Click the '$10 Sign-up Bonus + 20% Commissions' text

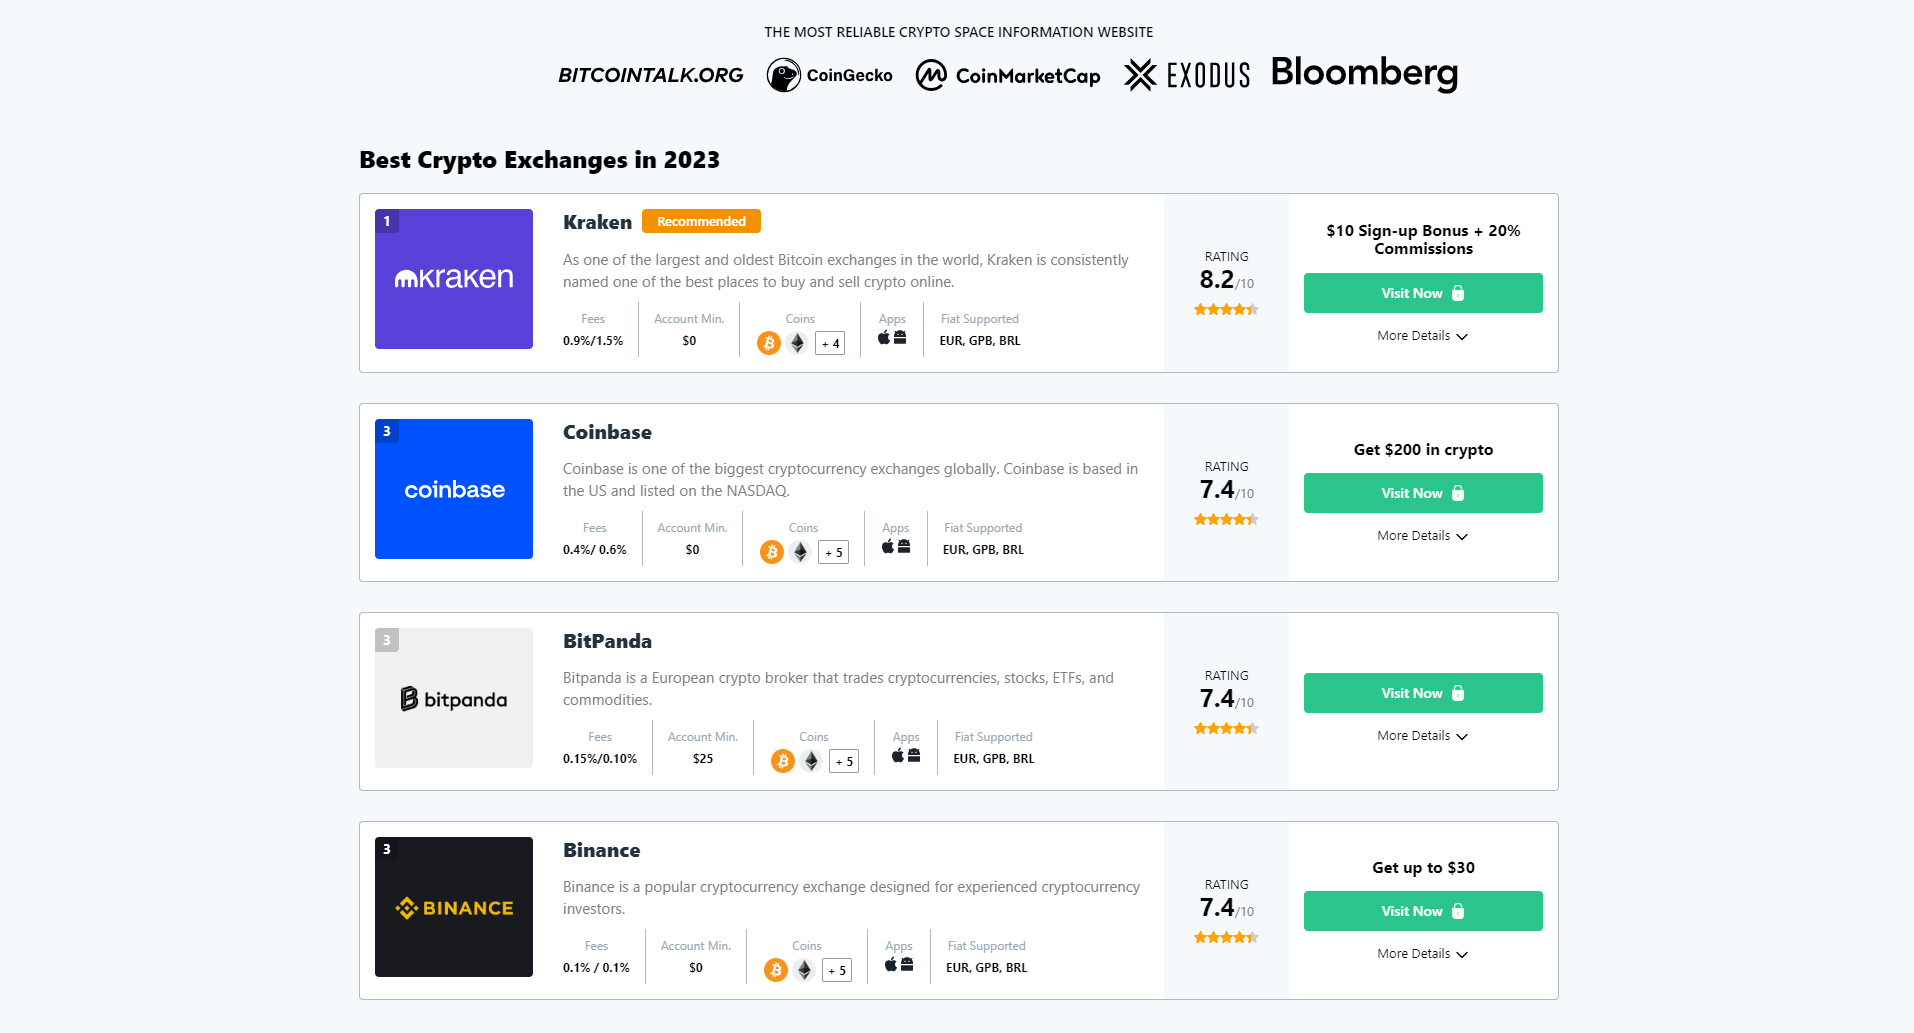pos(1423,240)
